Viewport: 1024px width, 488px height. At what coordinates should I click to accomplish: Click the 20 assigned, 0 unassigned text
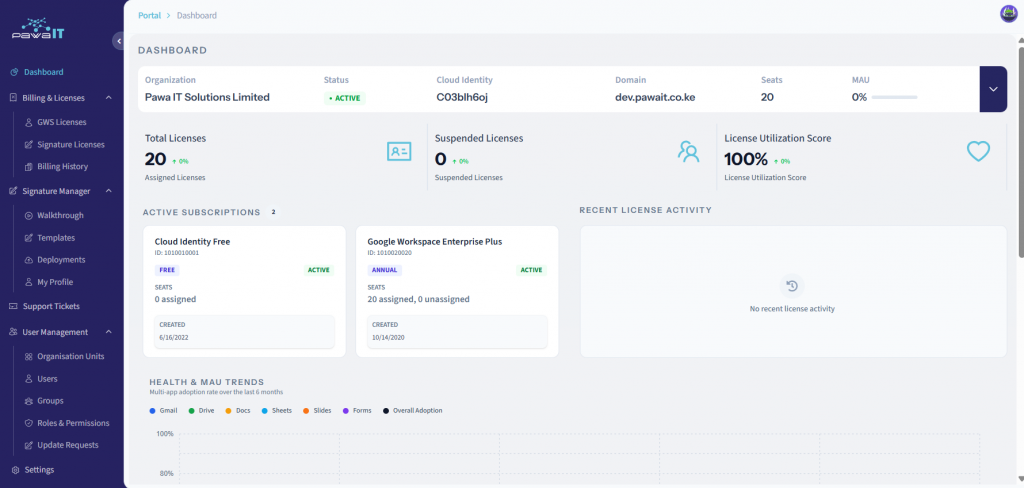(x=419, y=299)
